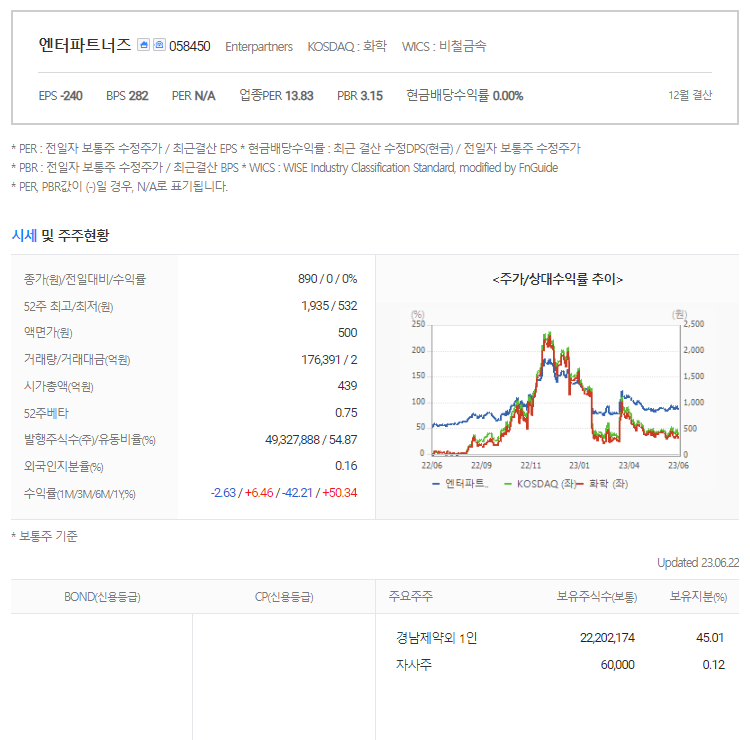Screen dimensions: 750x740
Task: Click the 주요주주 column header
Action: [x=410, y=596]
